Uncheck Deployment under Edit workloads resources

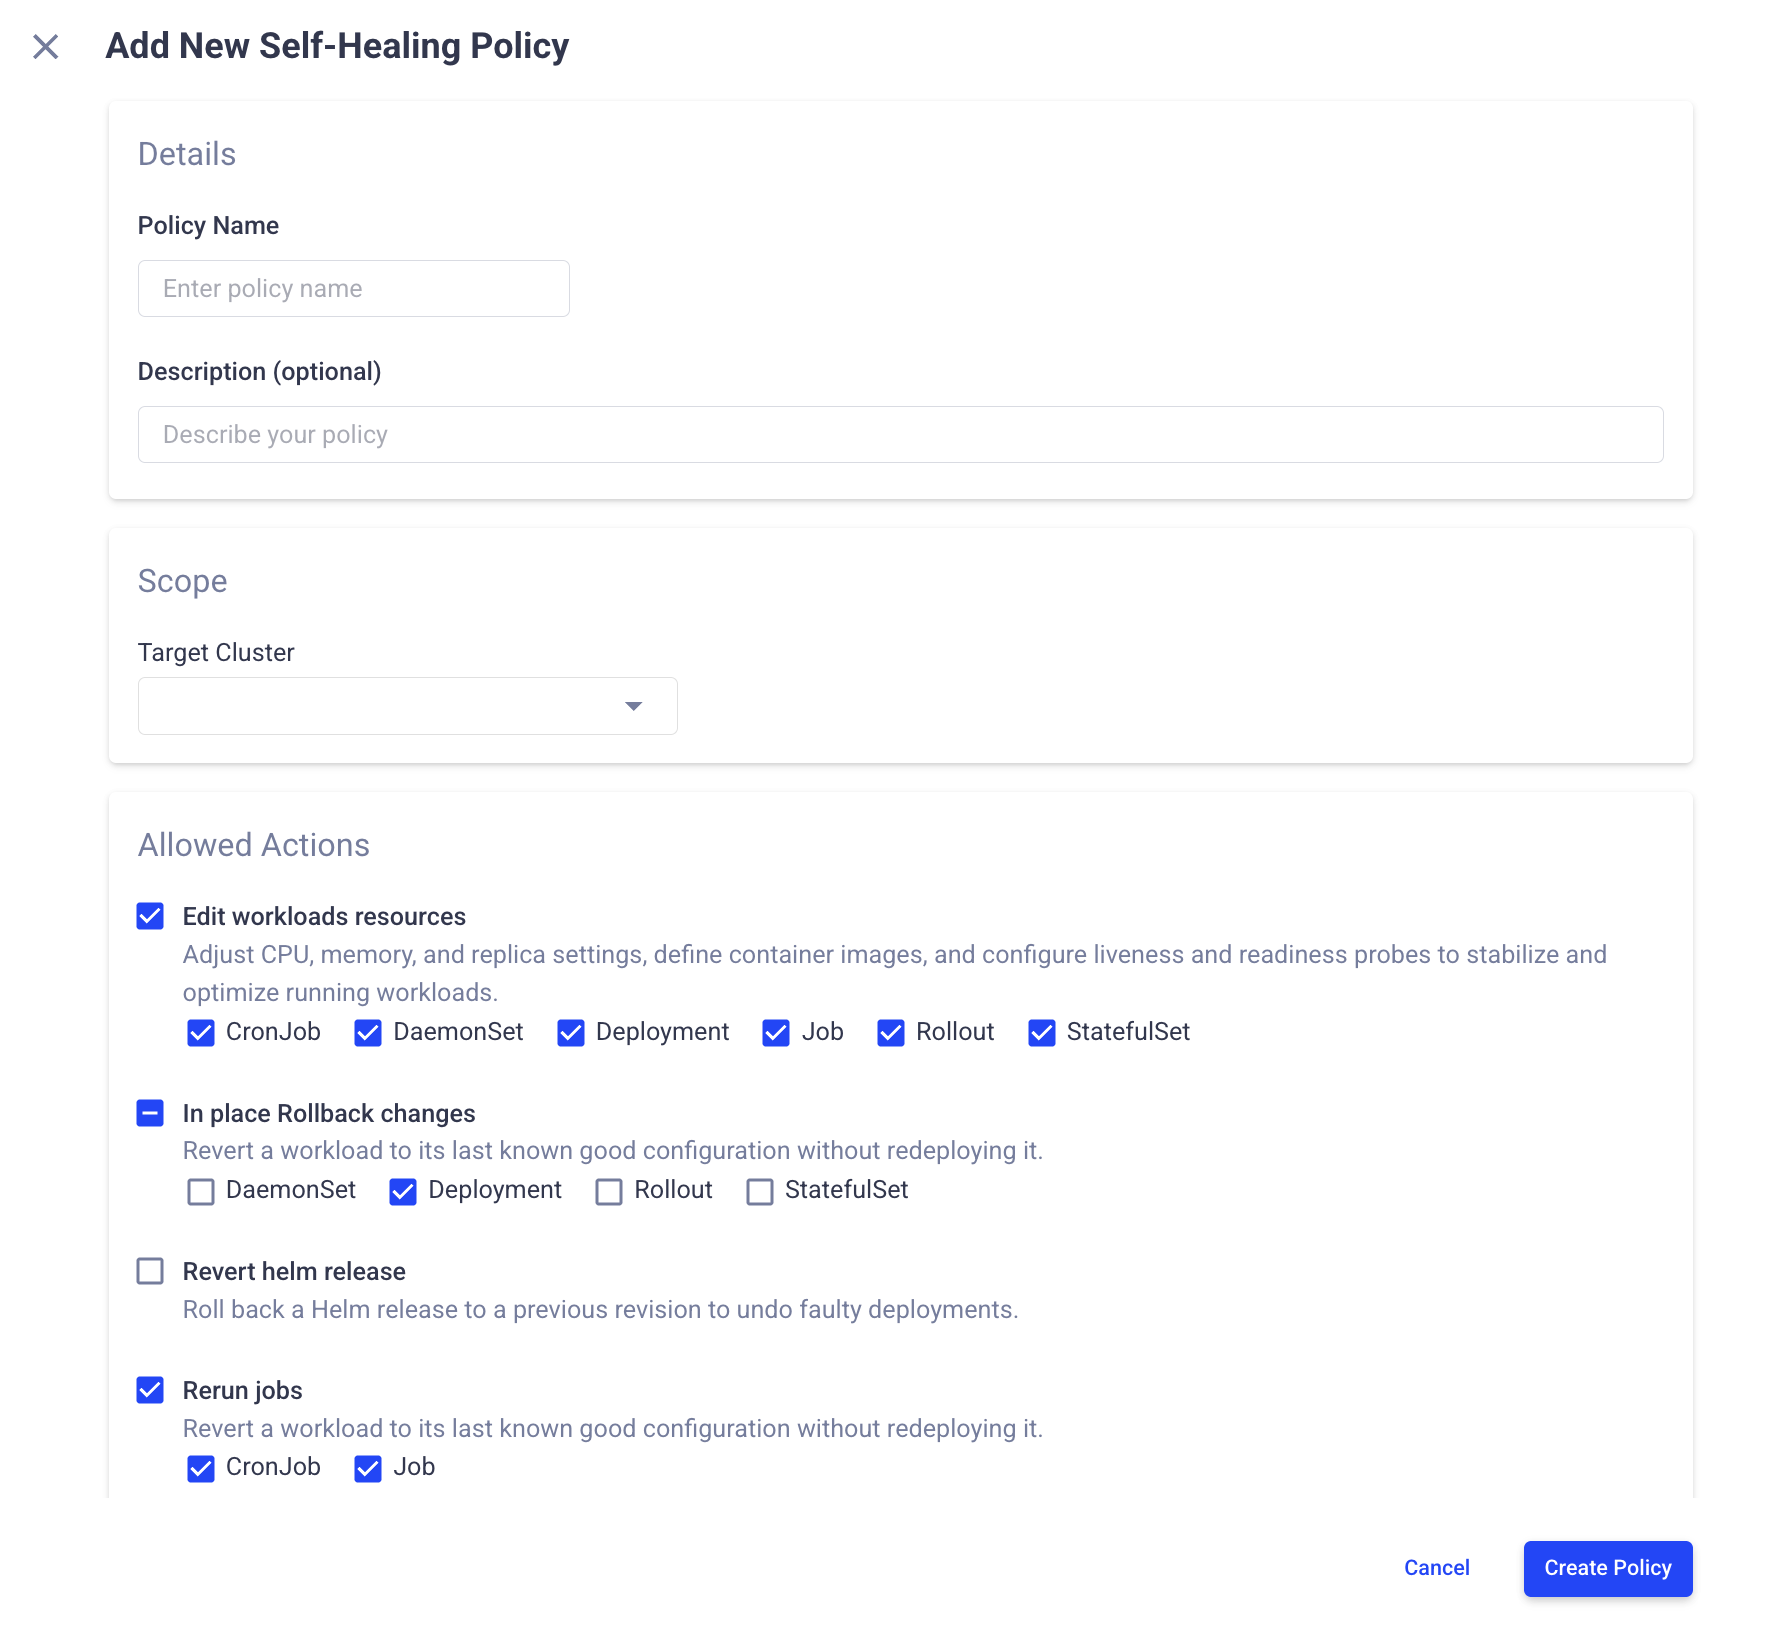coord(571,1033)
